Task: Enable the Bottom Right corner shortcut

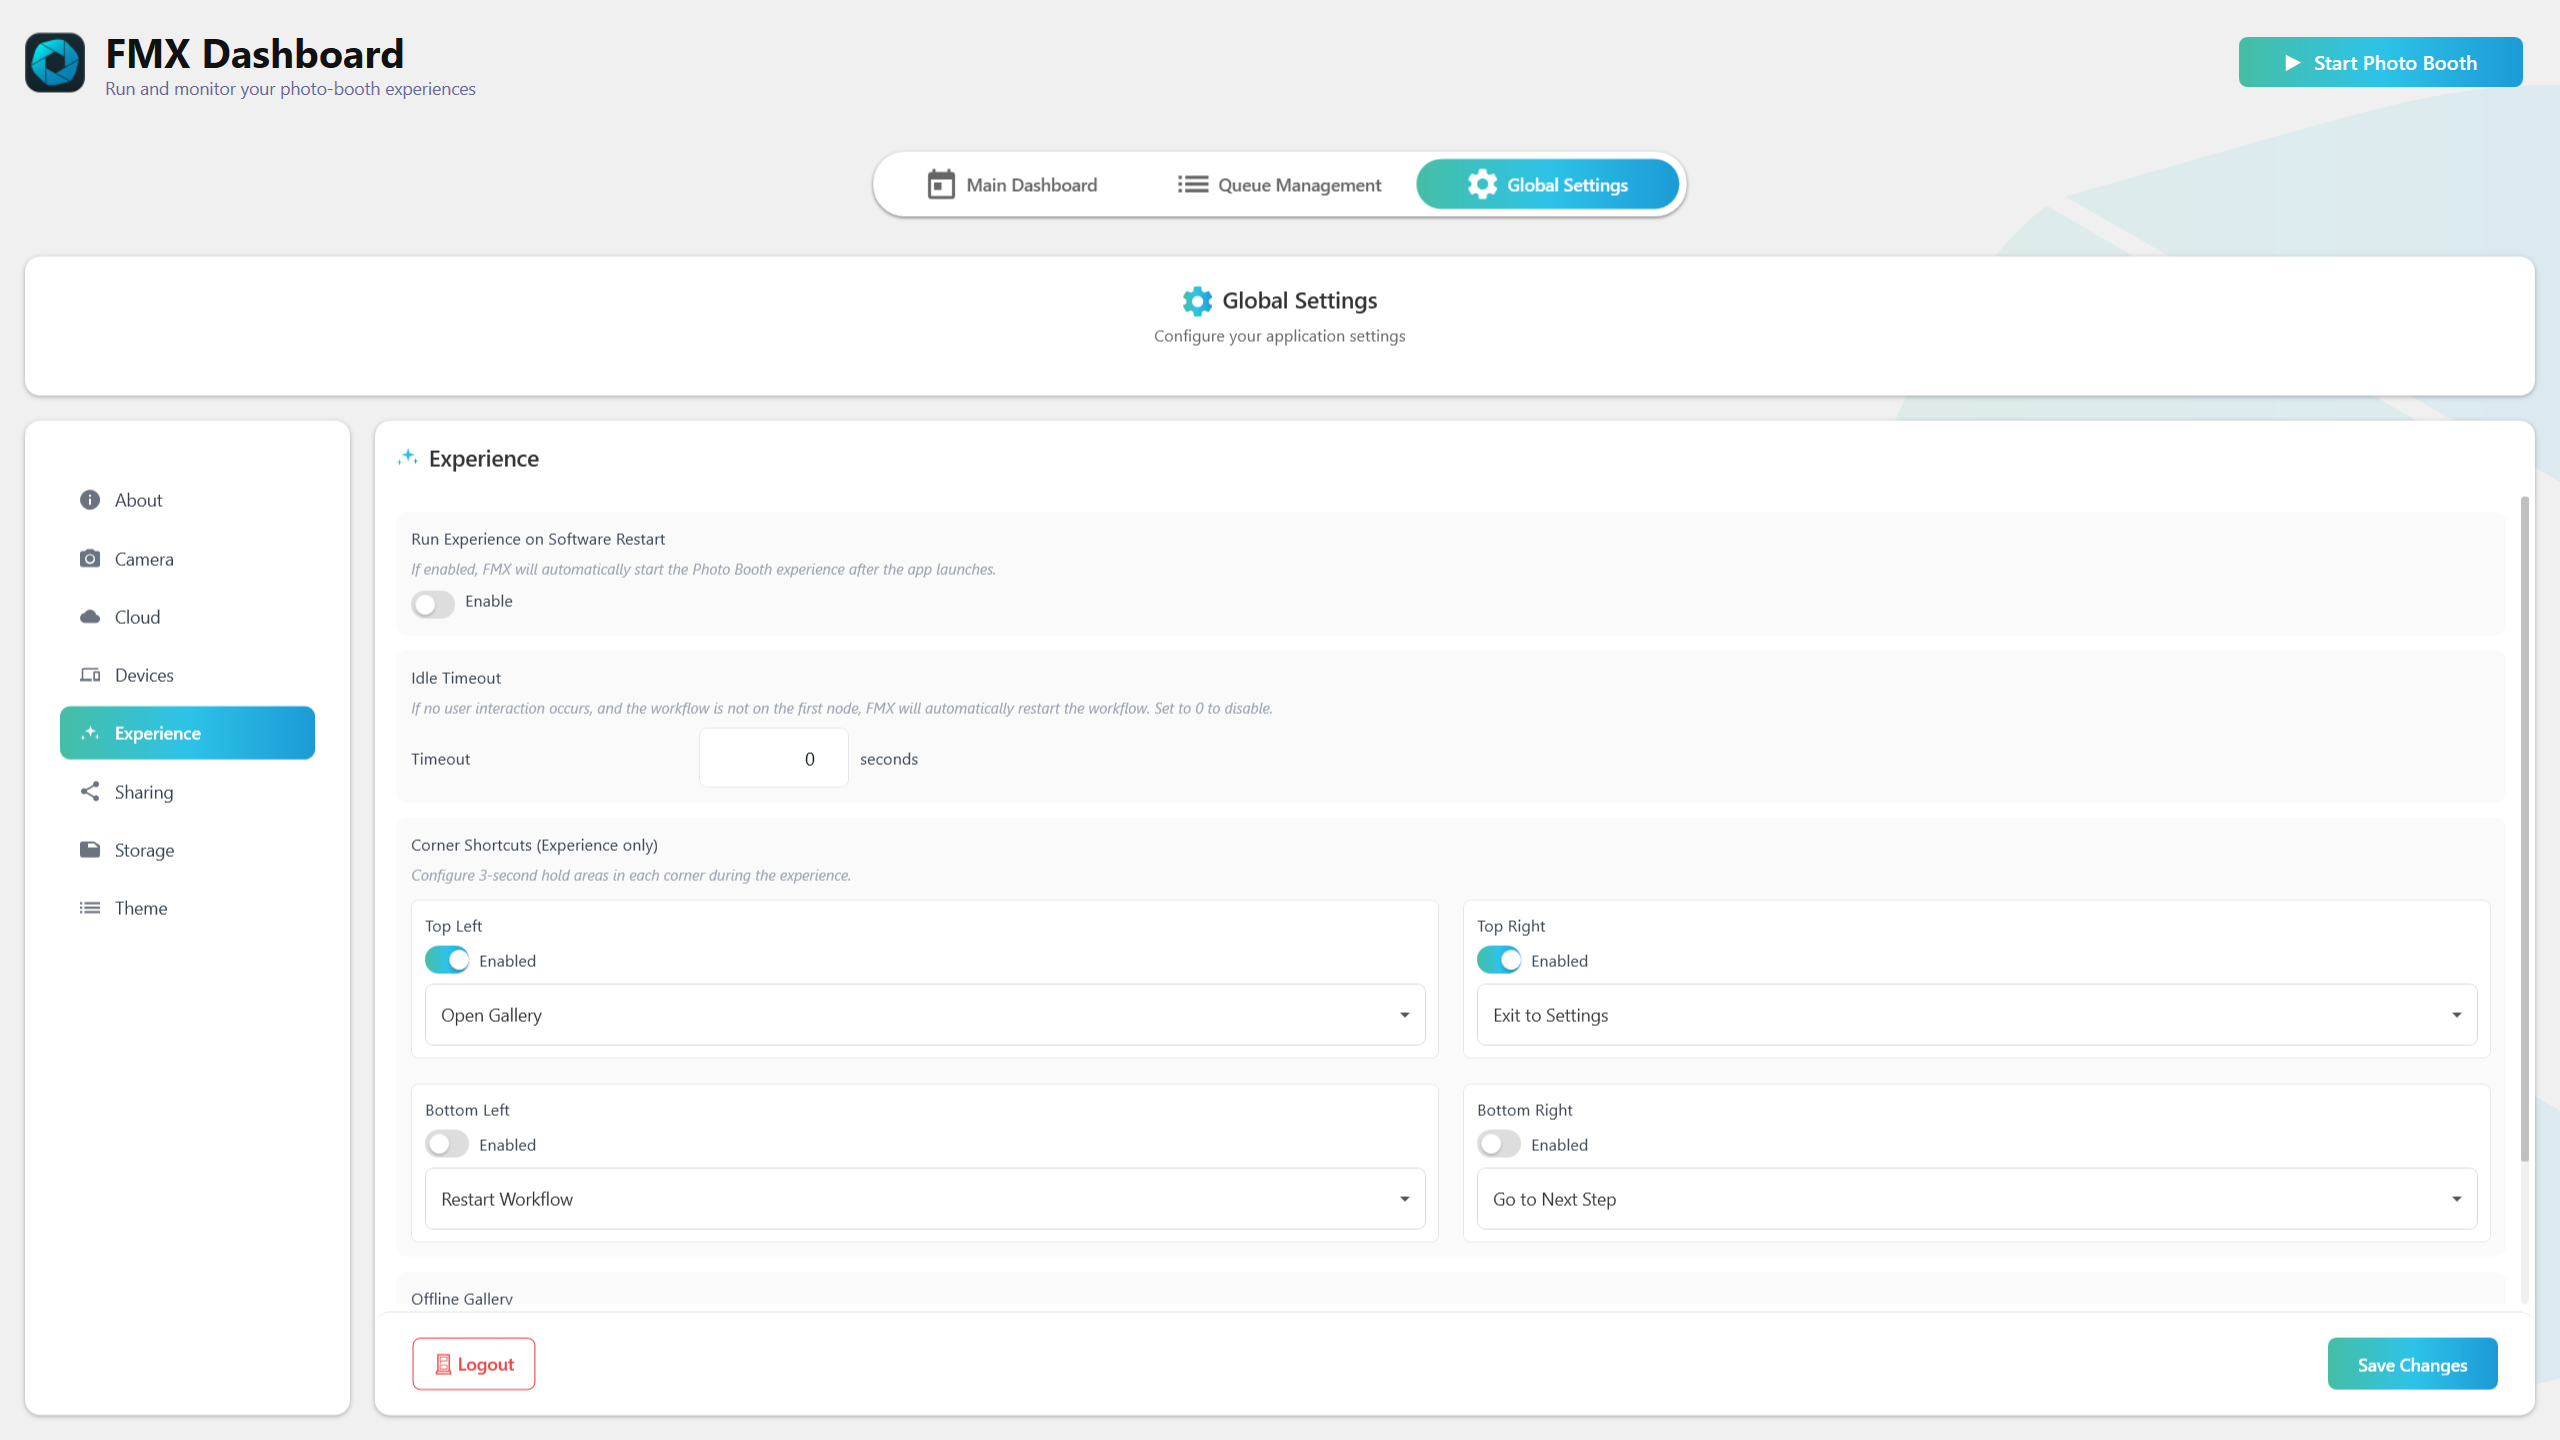Action: (1498, 1144)
